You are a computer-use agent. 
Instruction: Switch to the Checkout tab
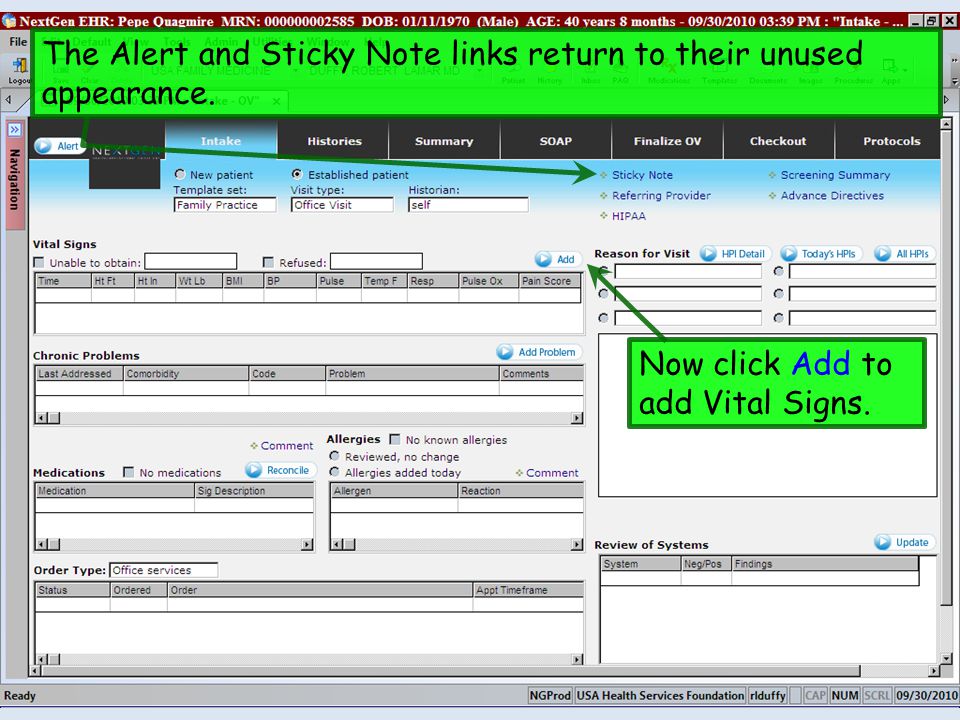pyautogui.click(x=778, y=141)
